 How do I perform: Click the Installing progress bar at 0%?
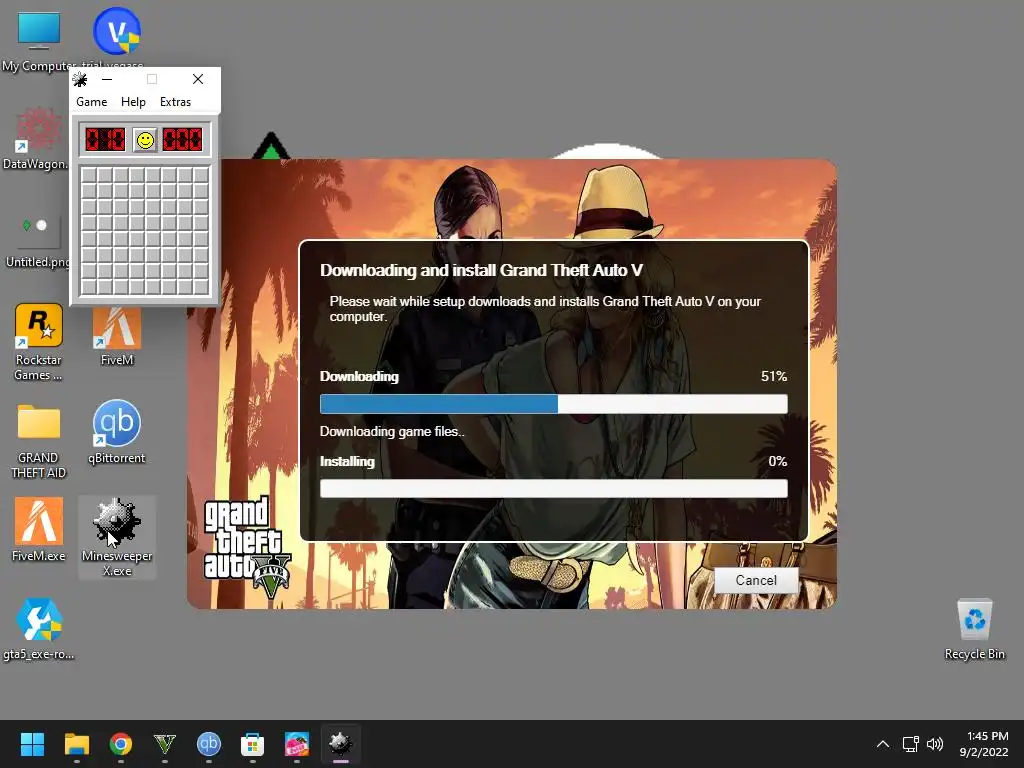[554, 488]
